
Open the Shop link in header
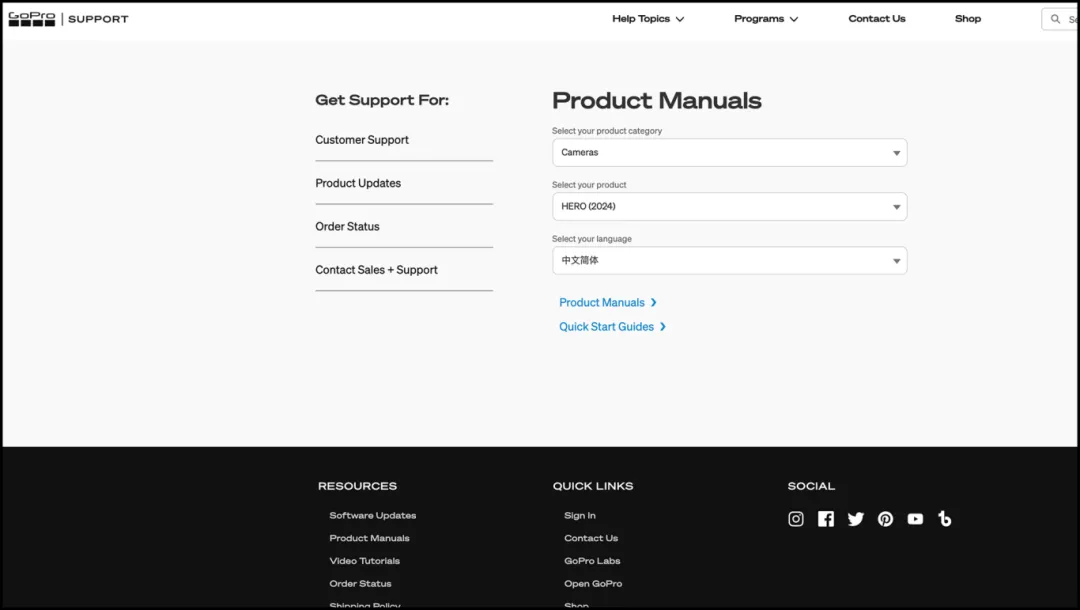click(968, 19)
